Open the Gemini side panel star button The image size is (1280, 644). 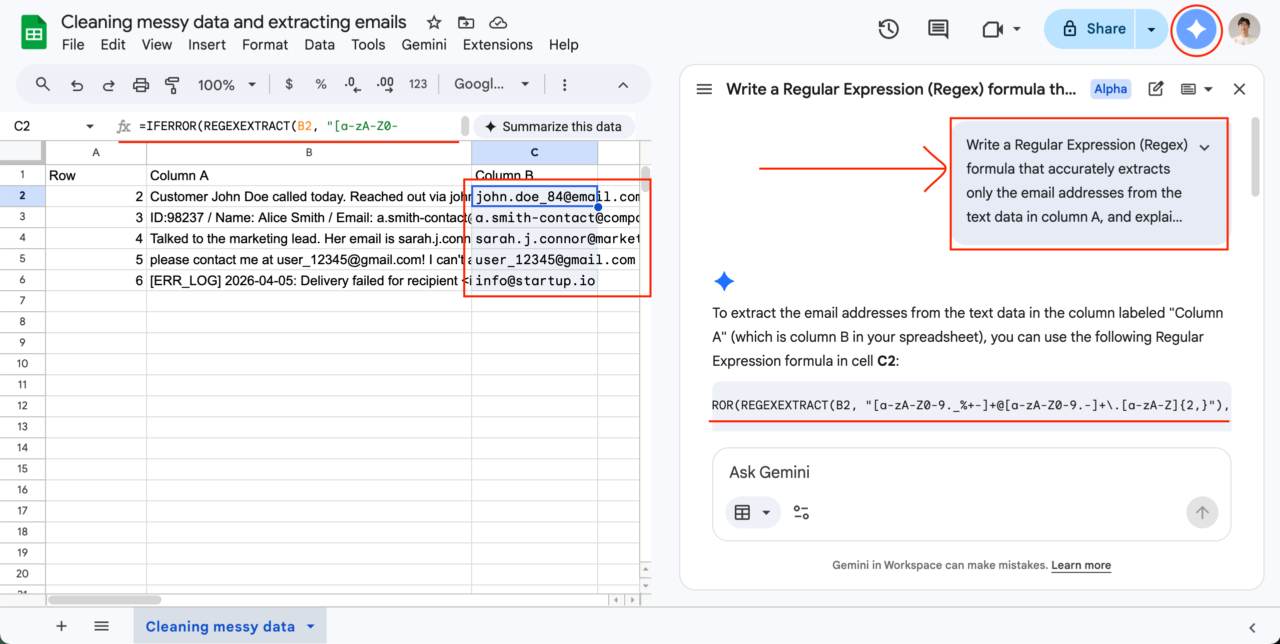[x=1197, y=30]
